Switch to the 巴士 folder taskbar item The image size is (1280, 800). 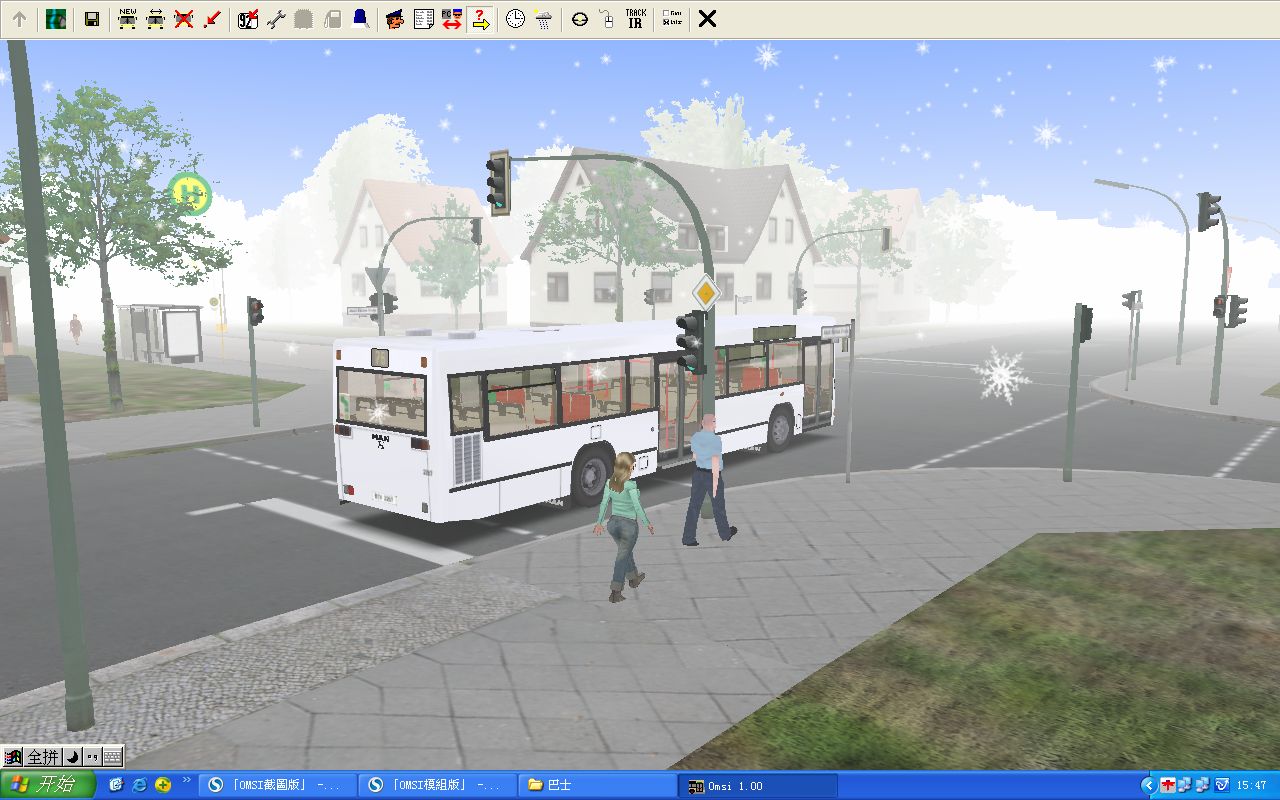pyautogui.click(x=596, y=786)
